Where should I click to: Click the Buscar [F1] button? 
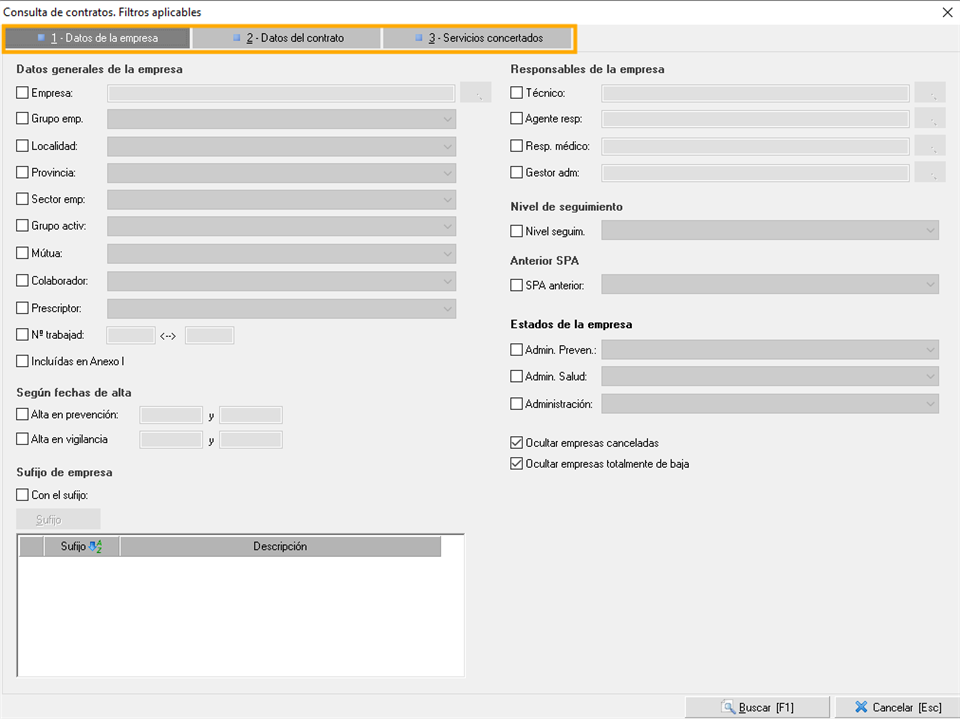pyautogui.click(x=757, y=707)
